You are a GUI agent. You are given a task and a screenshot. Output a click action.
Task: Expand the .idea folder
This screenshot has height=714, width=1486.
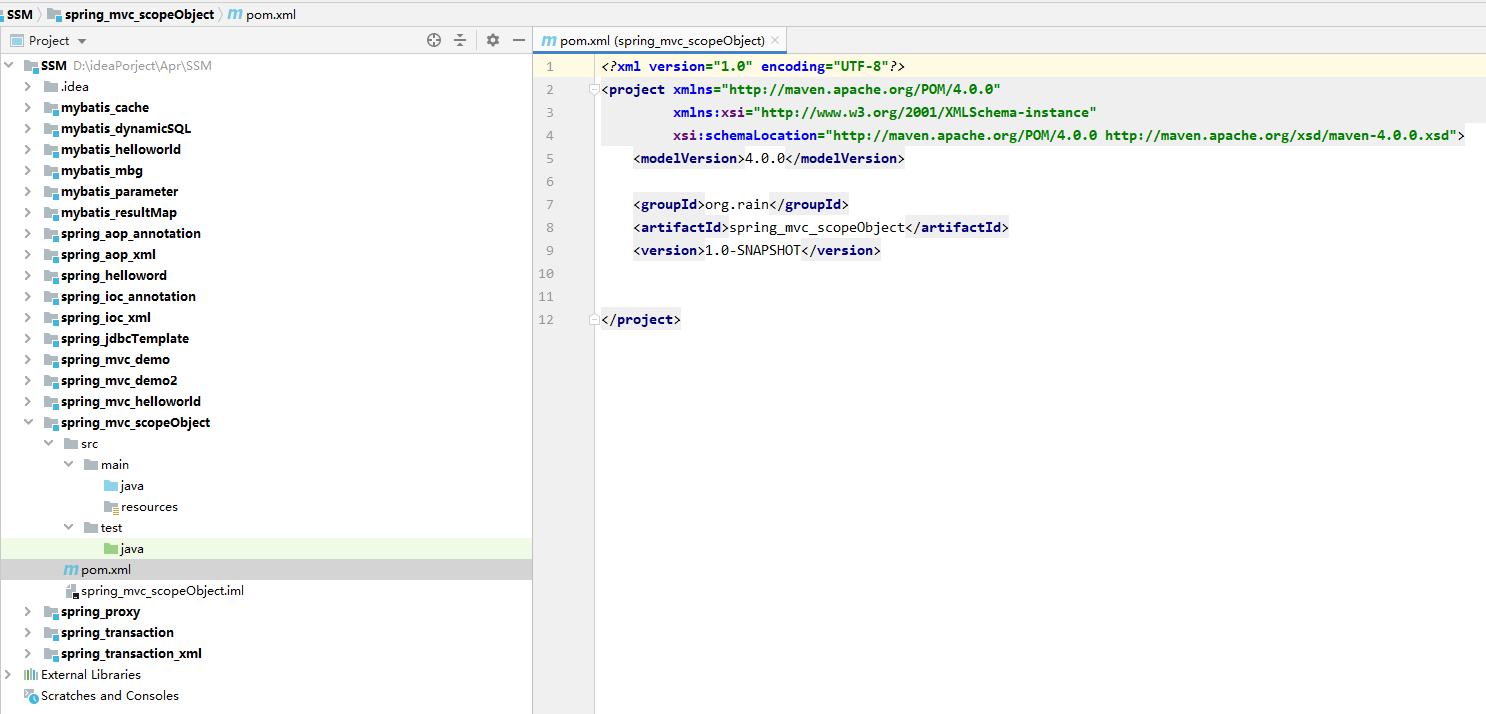[x=29, y=87]
